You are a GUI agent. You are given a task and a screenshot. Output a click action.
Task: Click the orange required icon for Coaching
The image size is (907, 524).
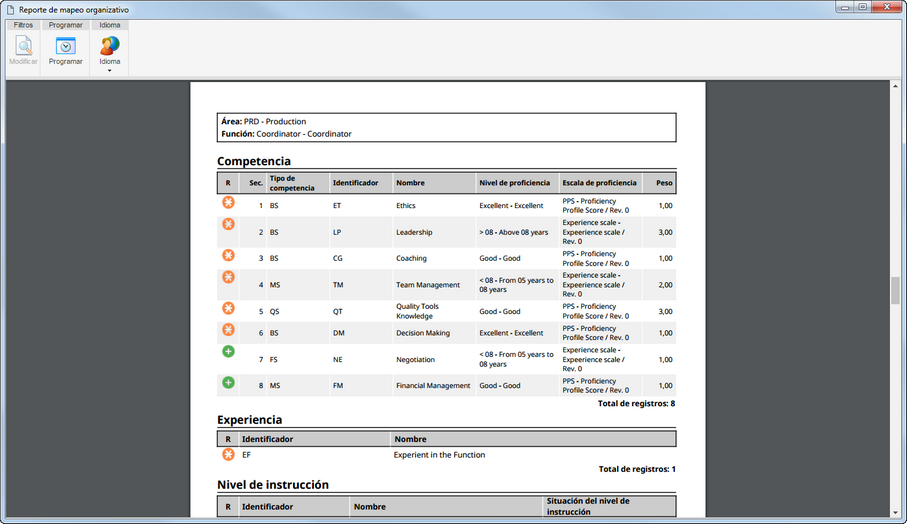(x=228, y=255)
